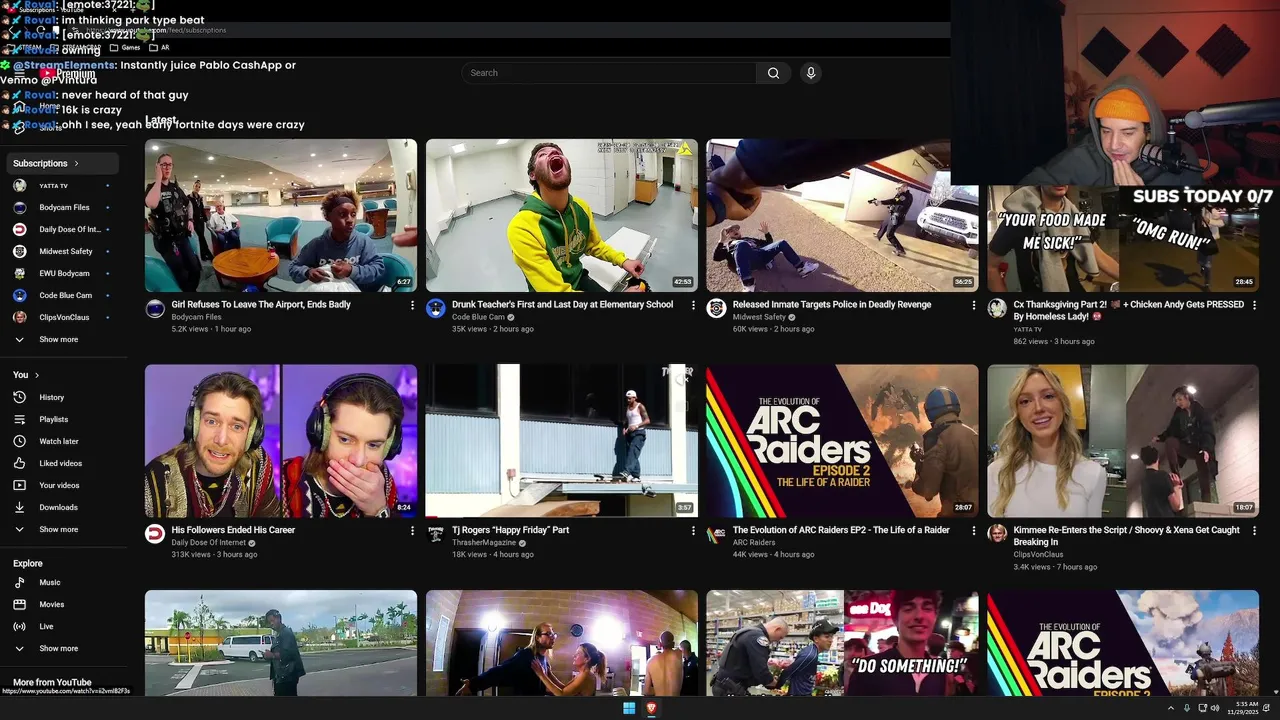1280x720 pixels.
Task: Open Downloads from the sidebar
Action: click(x=64, y=507)
